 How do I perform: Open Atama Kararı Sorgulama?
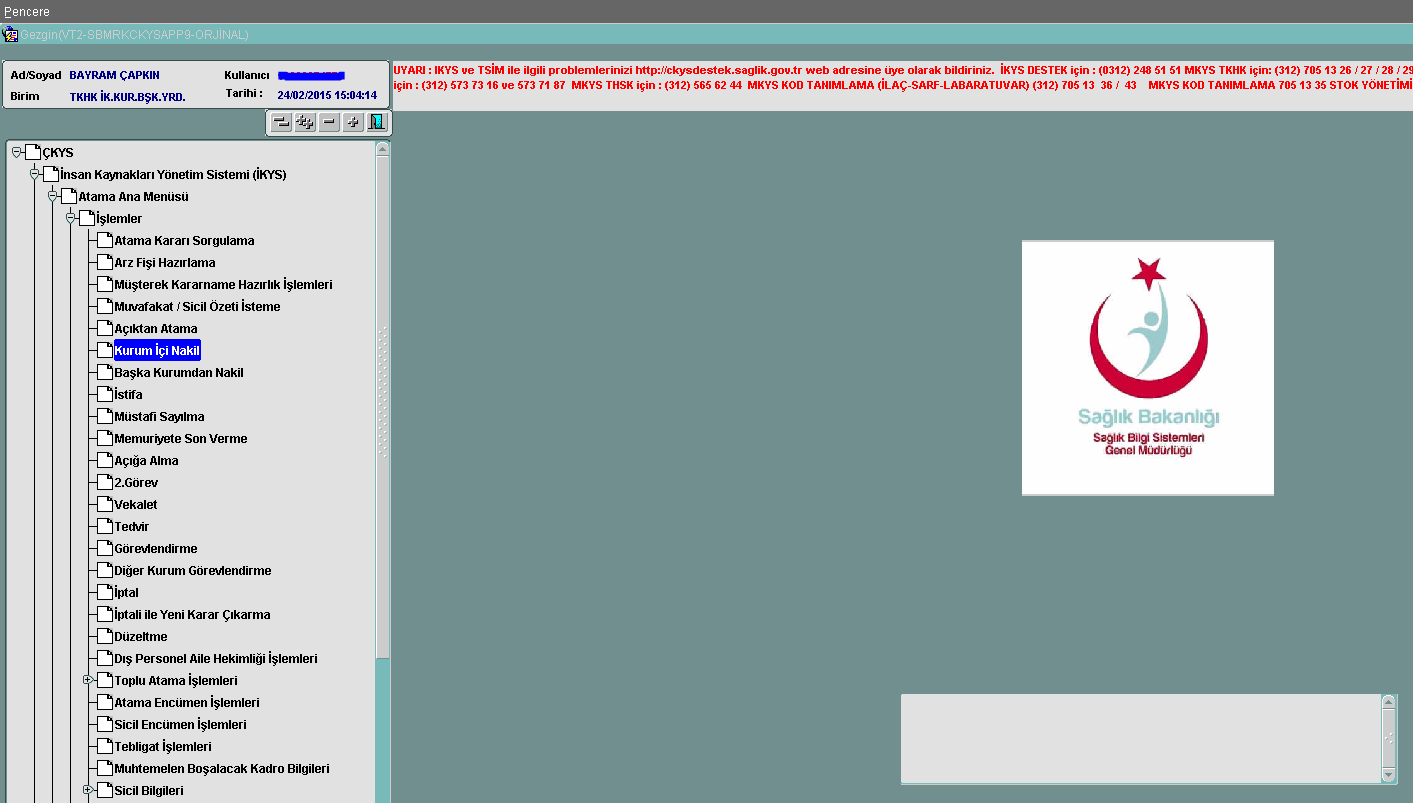pyautogui.click(x=184, y=241)
